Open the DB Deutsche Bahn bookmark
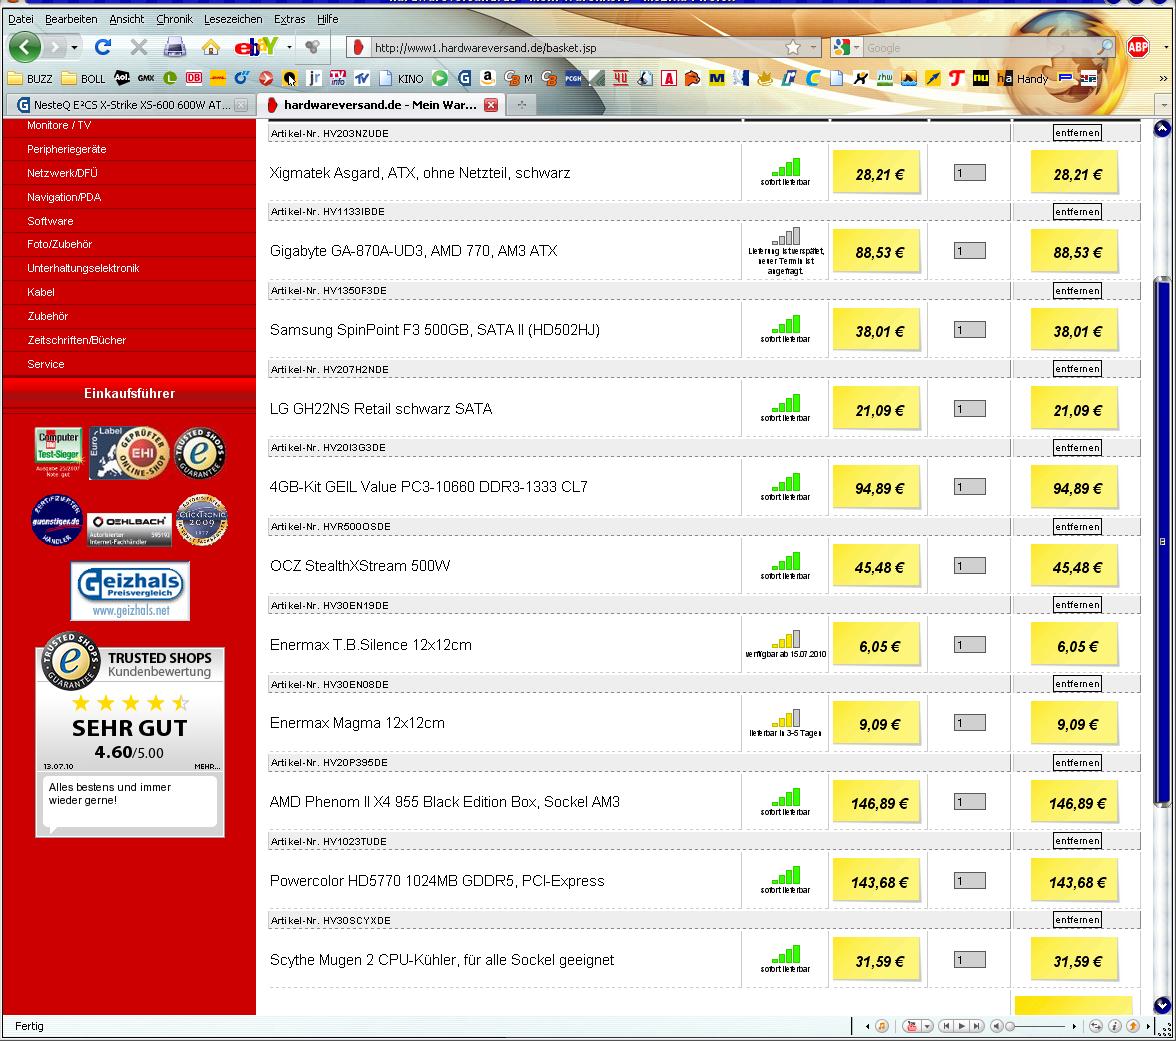The width and height of the screenshot is (1176, 1041). (x=194, y=78)
